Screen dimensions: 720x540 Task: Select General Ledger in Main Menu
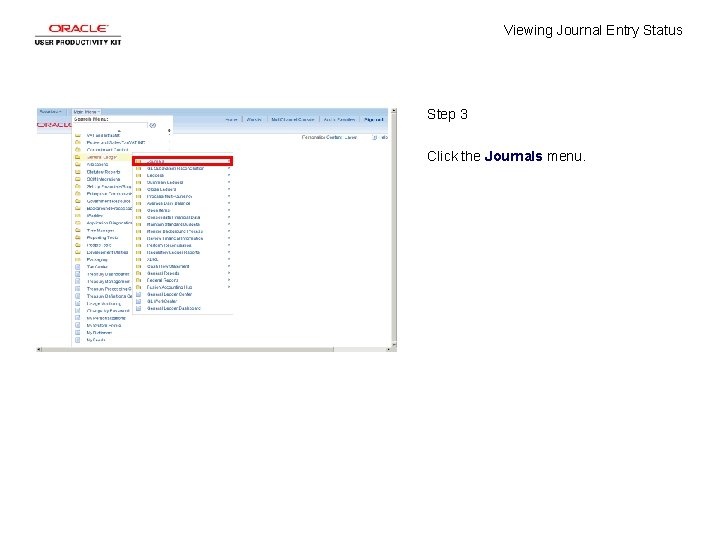click(x=101, y=157)
